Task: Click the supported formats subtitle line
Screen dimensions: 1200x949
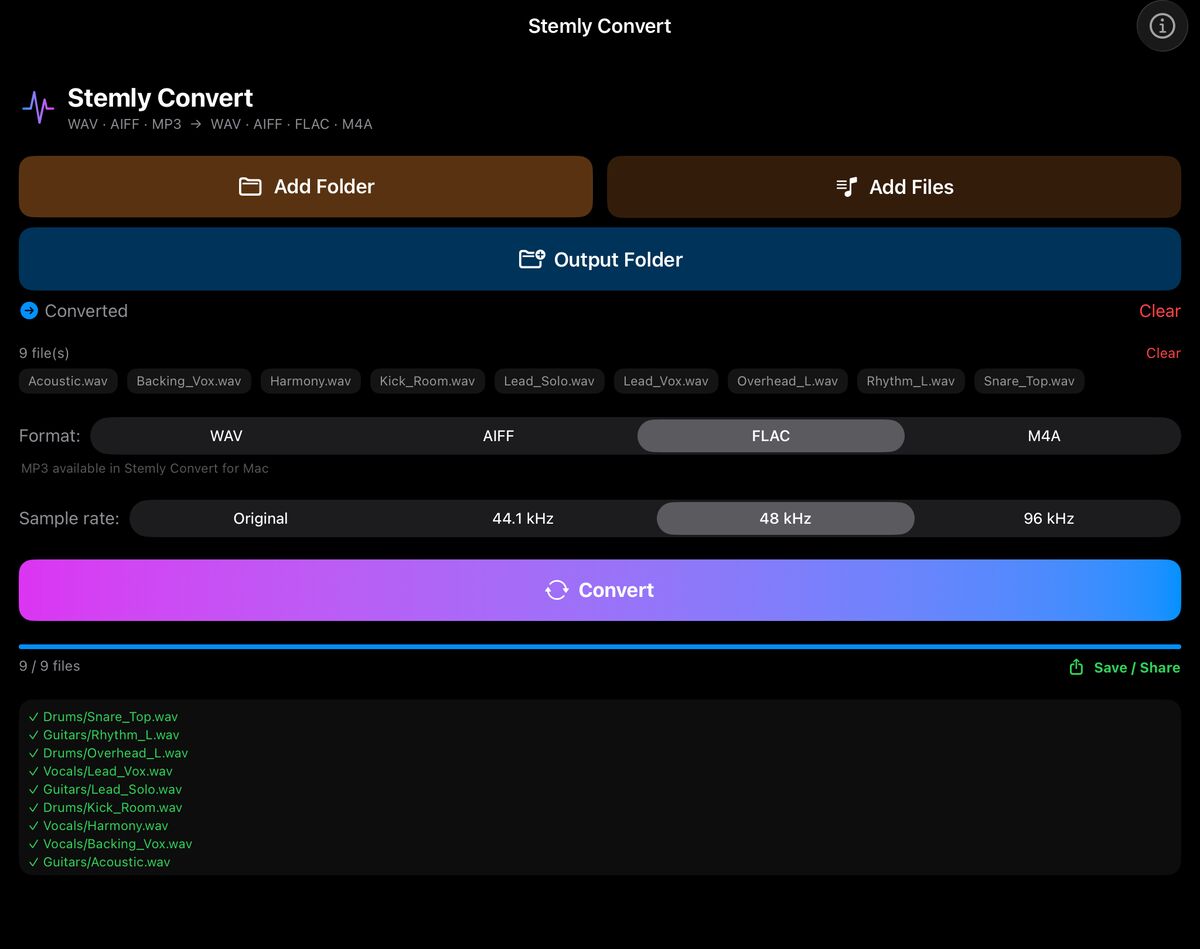Action: click(220, 124)
